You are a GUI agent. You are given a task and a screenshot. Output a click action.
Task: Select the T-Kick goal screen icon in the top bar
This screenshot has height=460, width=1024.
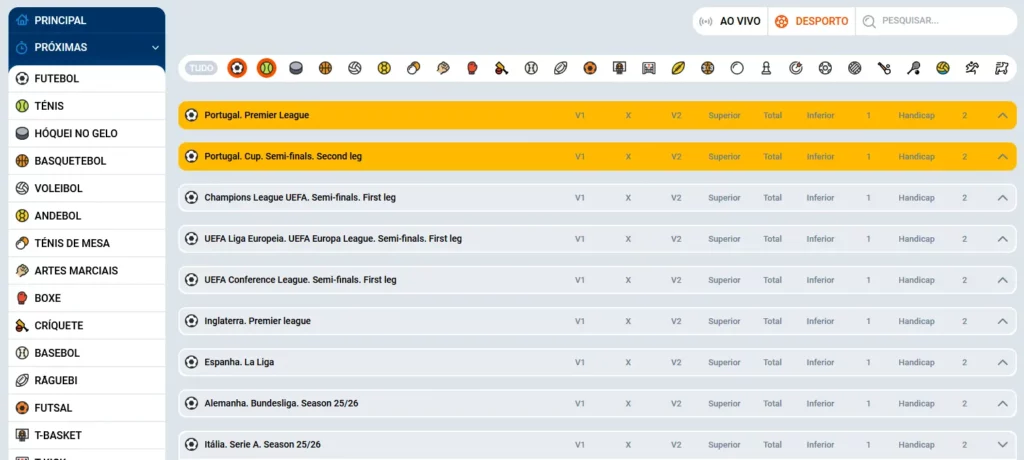point(648,68)
